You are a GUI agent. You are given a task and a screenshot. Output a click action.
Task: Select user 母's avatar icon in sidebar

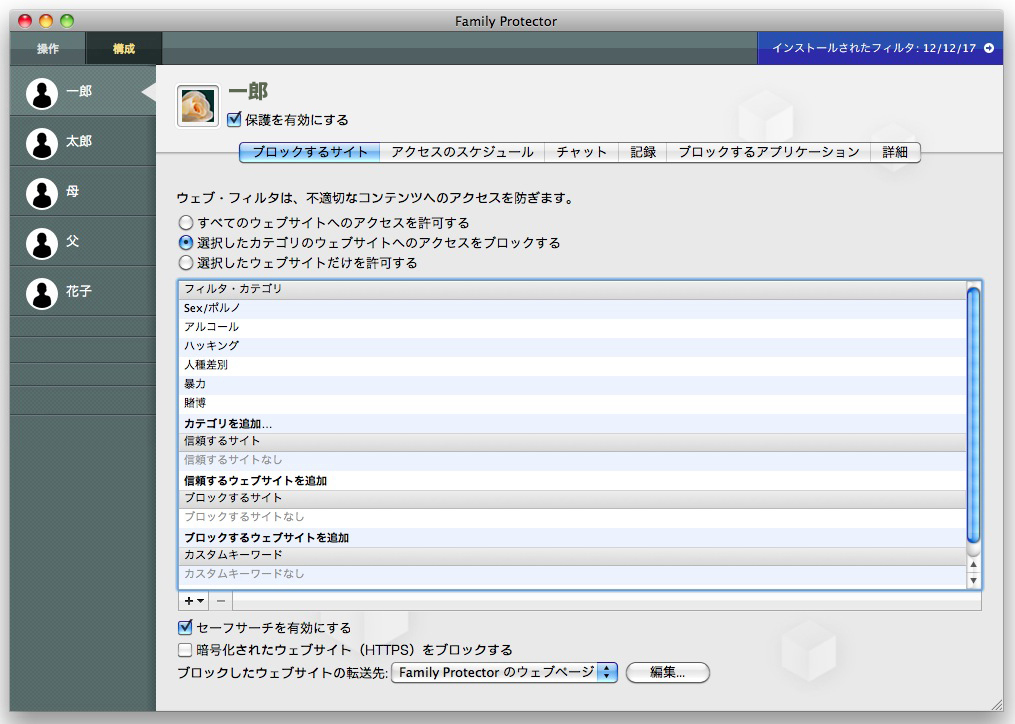42,193
